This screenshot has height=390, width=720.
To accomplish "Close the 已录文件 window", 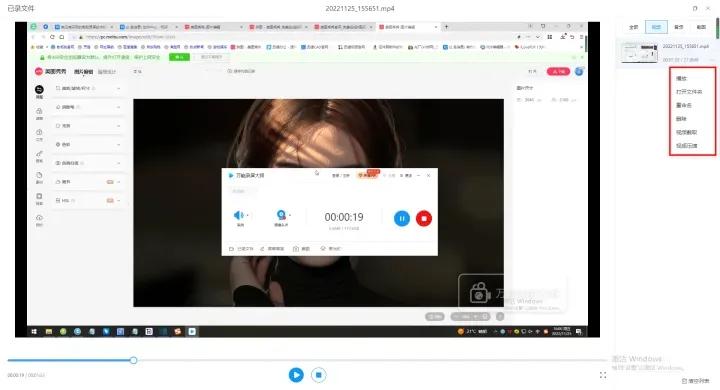I will pyautogui.click(x=708, y=8).
